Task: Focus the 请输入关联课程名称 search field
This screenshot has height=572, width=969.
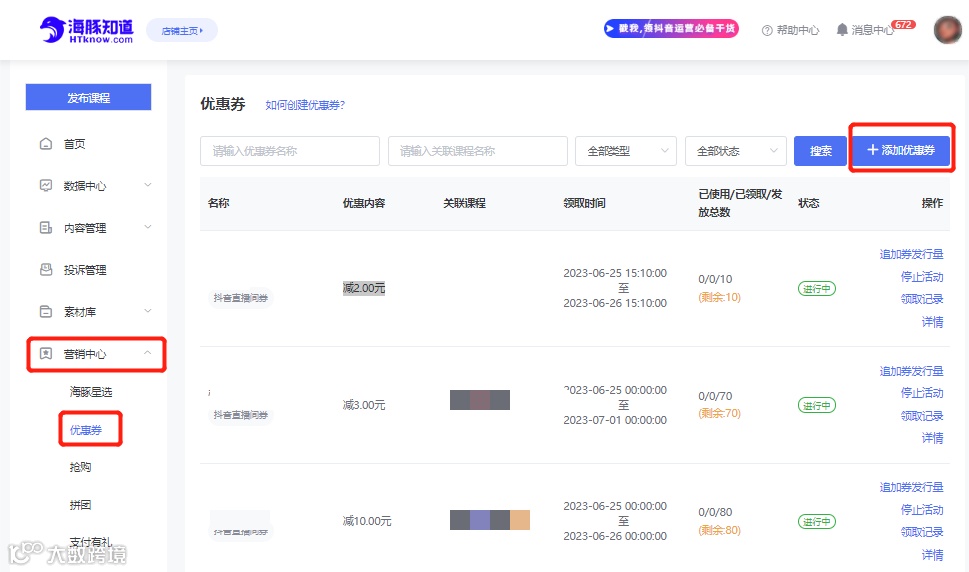Action: (478, 151)
